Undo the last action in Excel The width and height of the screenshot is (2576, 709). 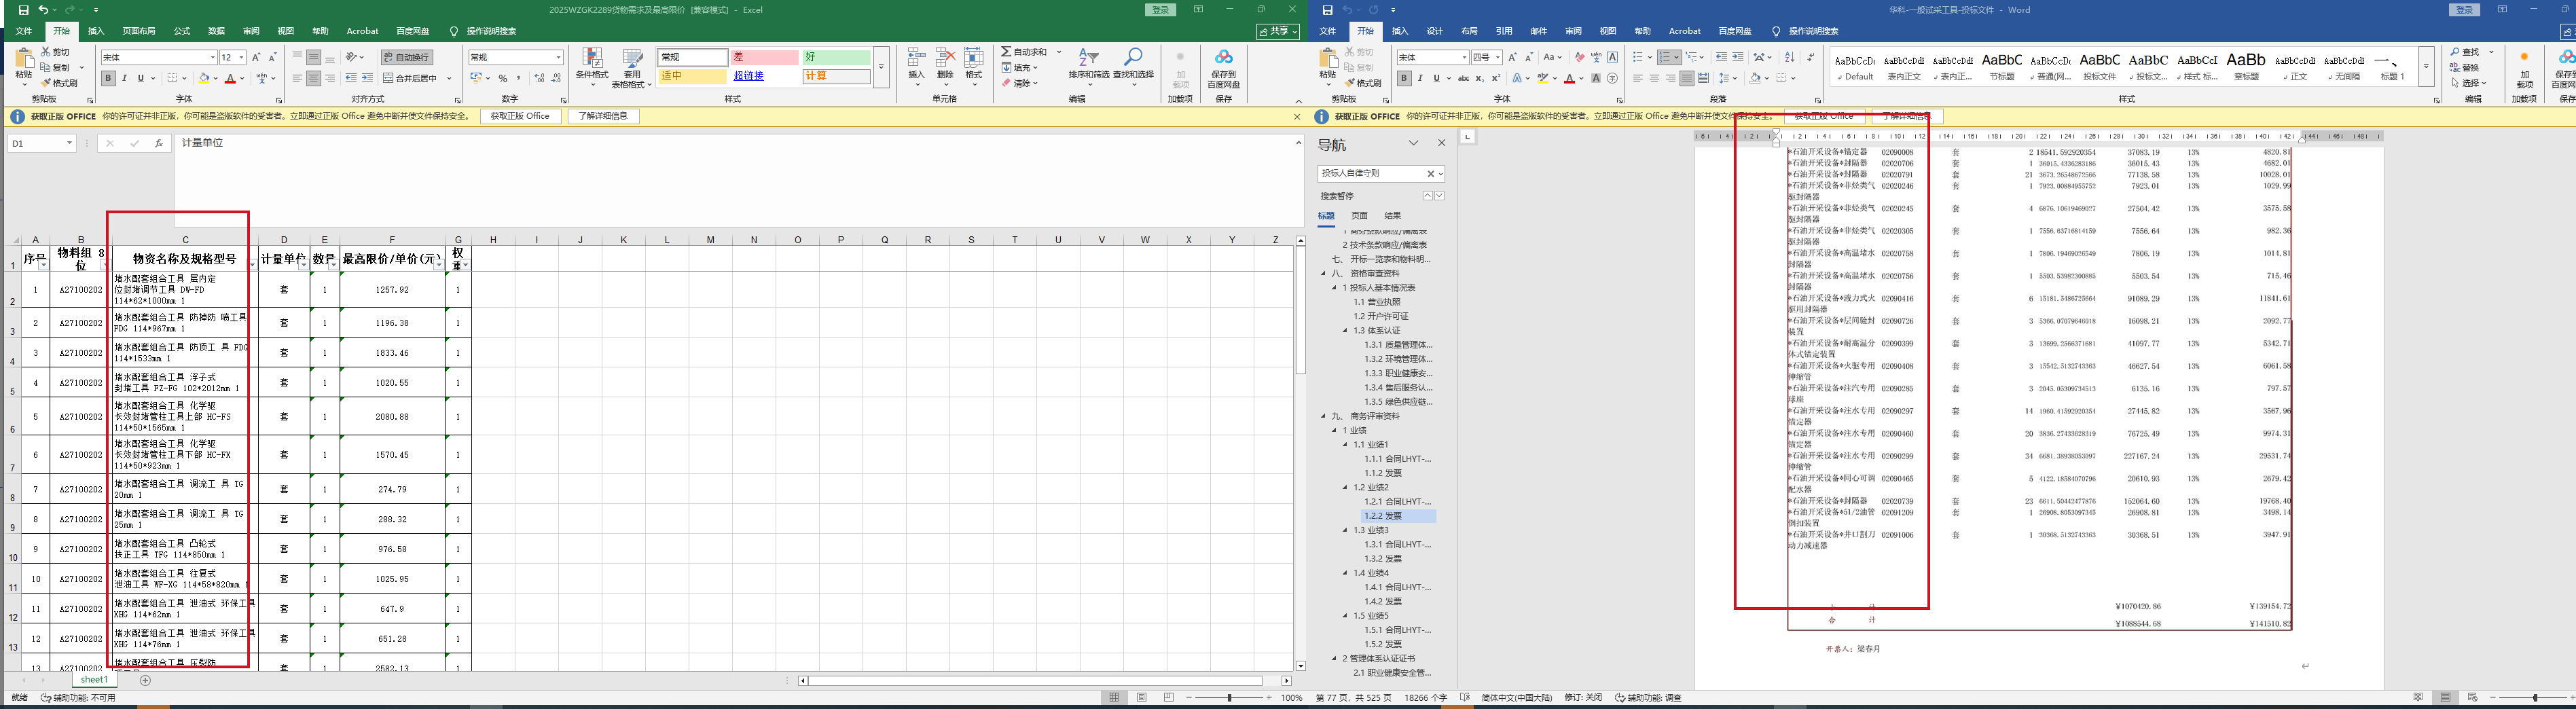(x=43, y=10)
